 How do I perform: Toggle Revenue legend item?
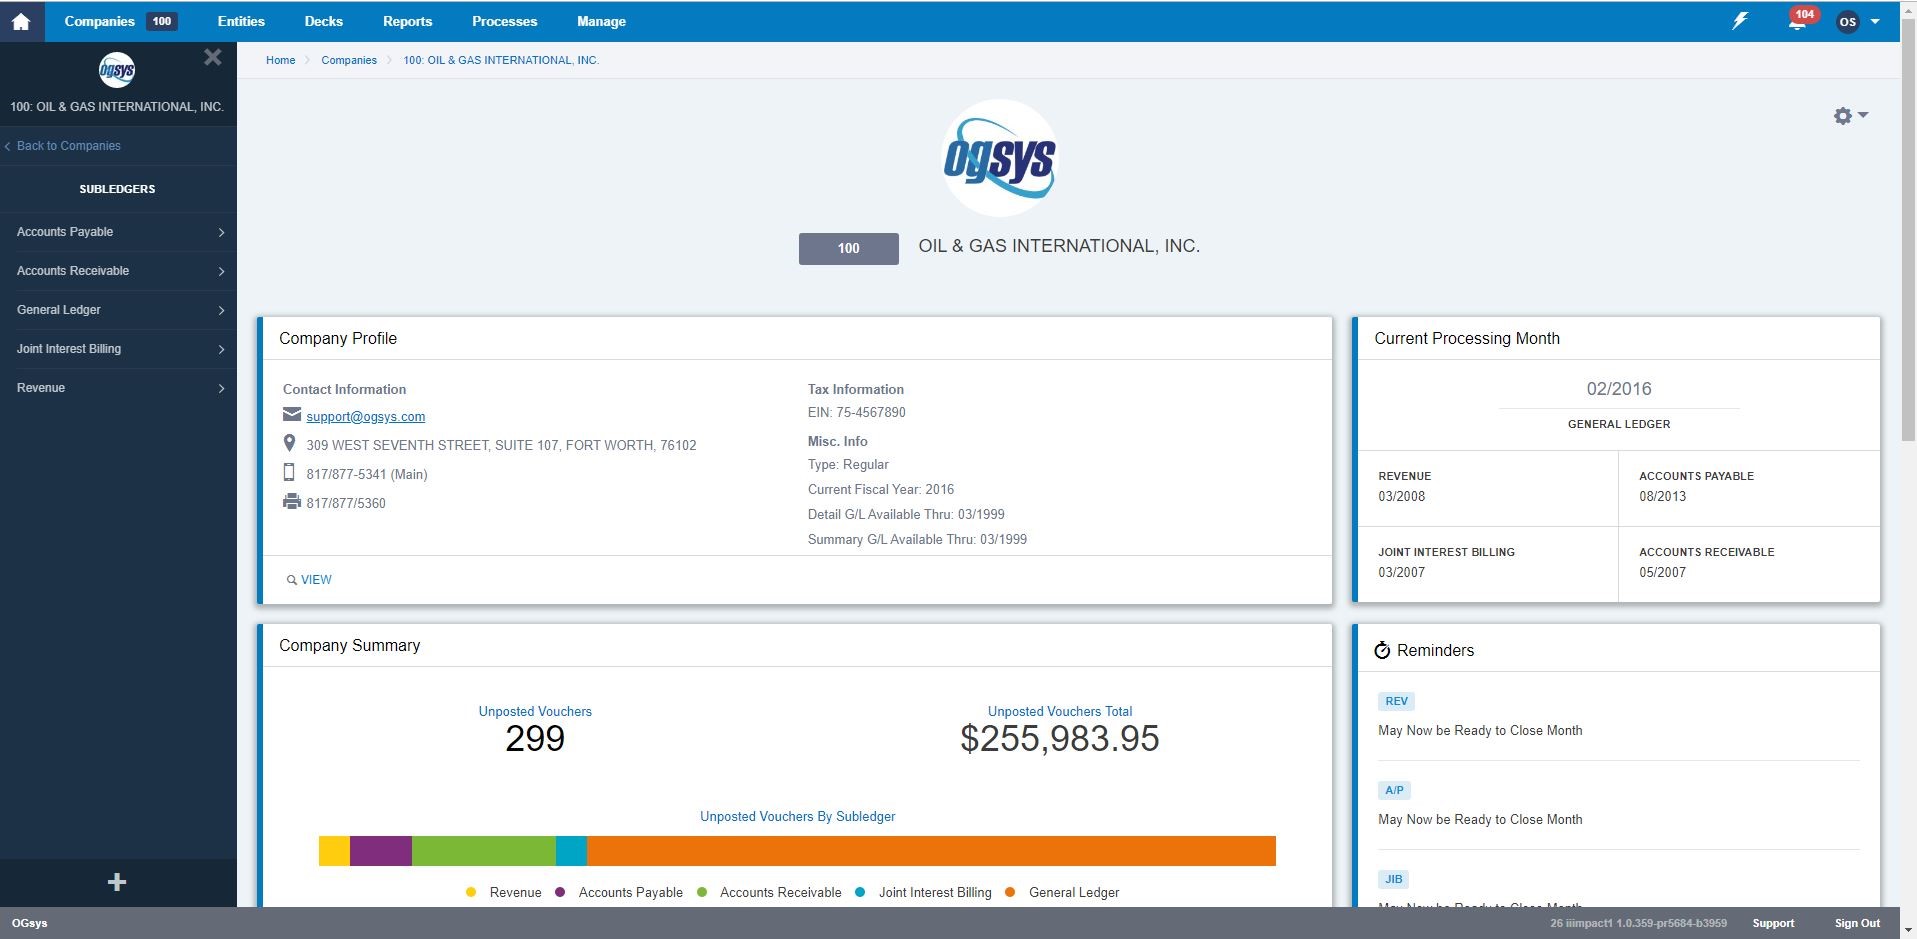503,892
